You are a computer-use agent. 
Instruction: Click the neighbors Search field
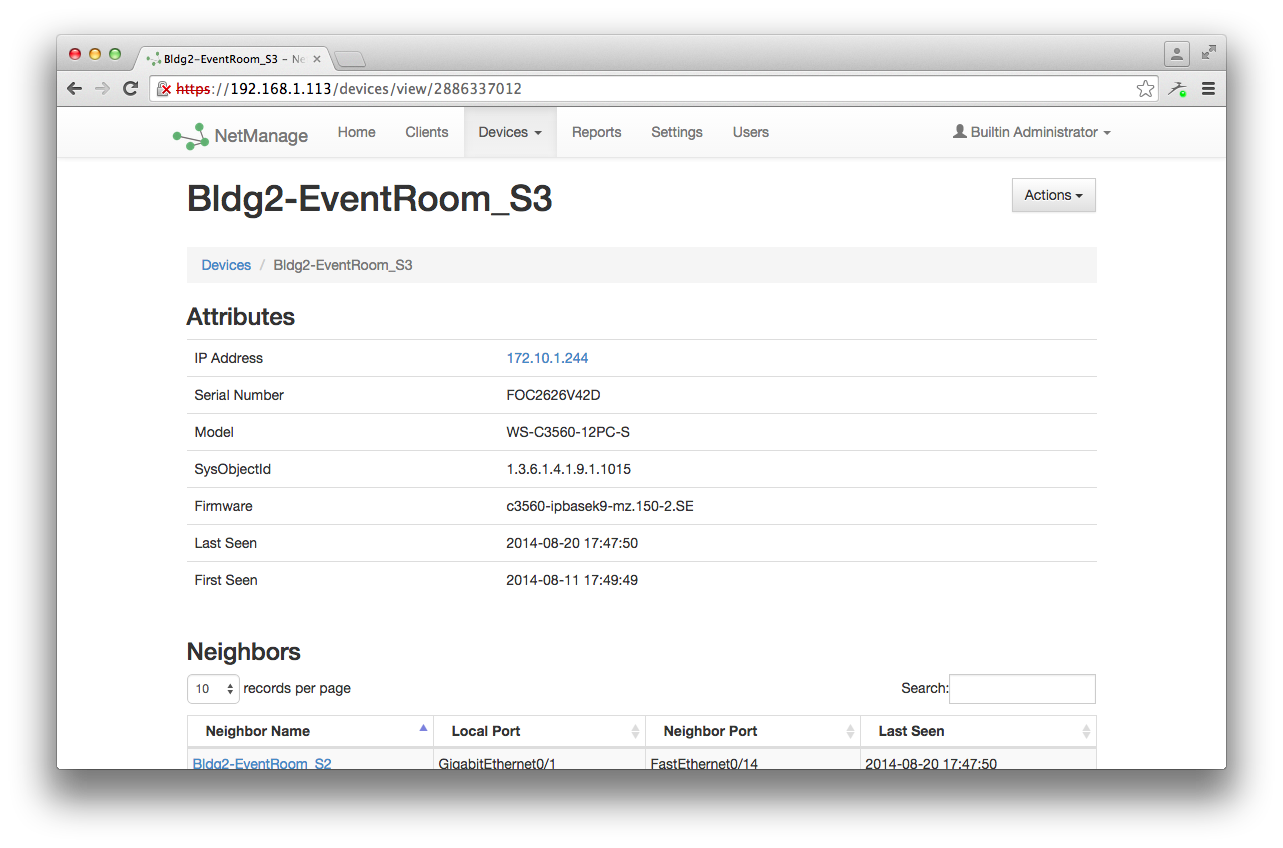tap(1022, 689)
